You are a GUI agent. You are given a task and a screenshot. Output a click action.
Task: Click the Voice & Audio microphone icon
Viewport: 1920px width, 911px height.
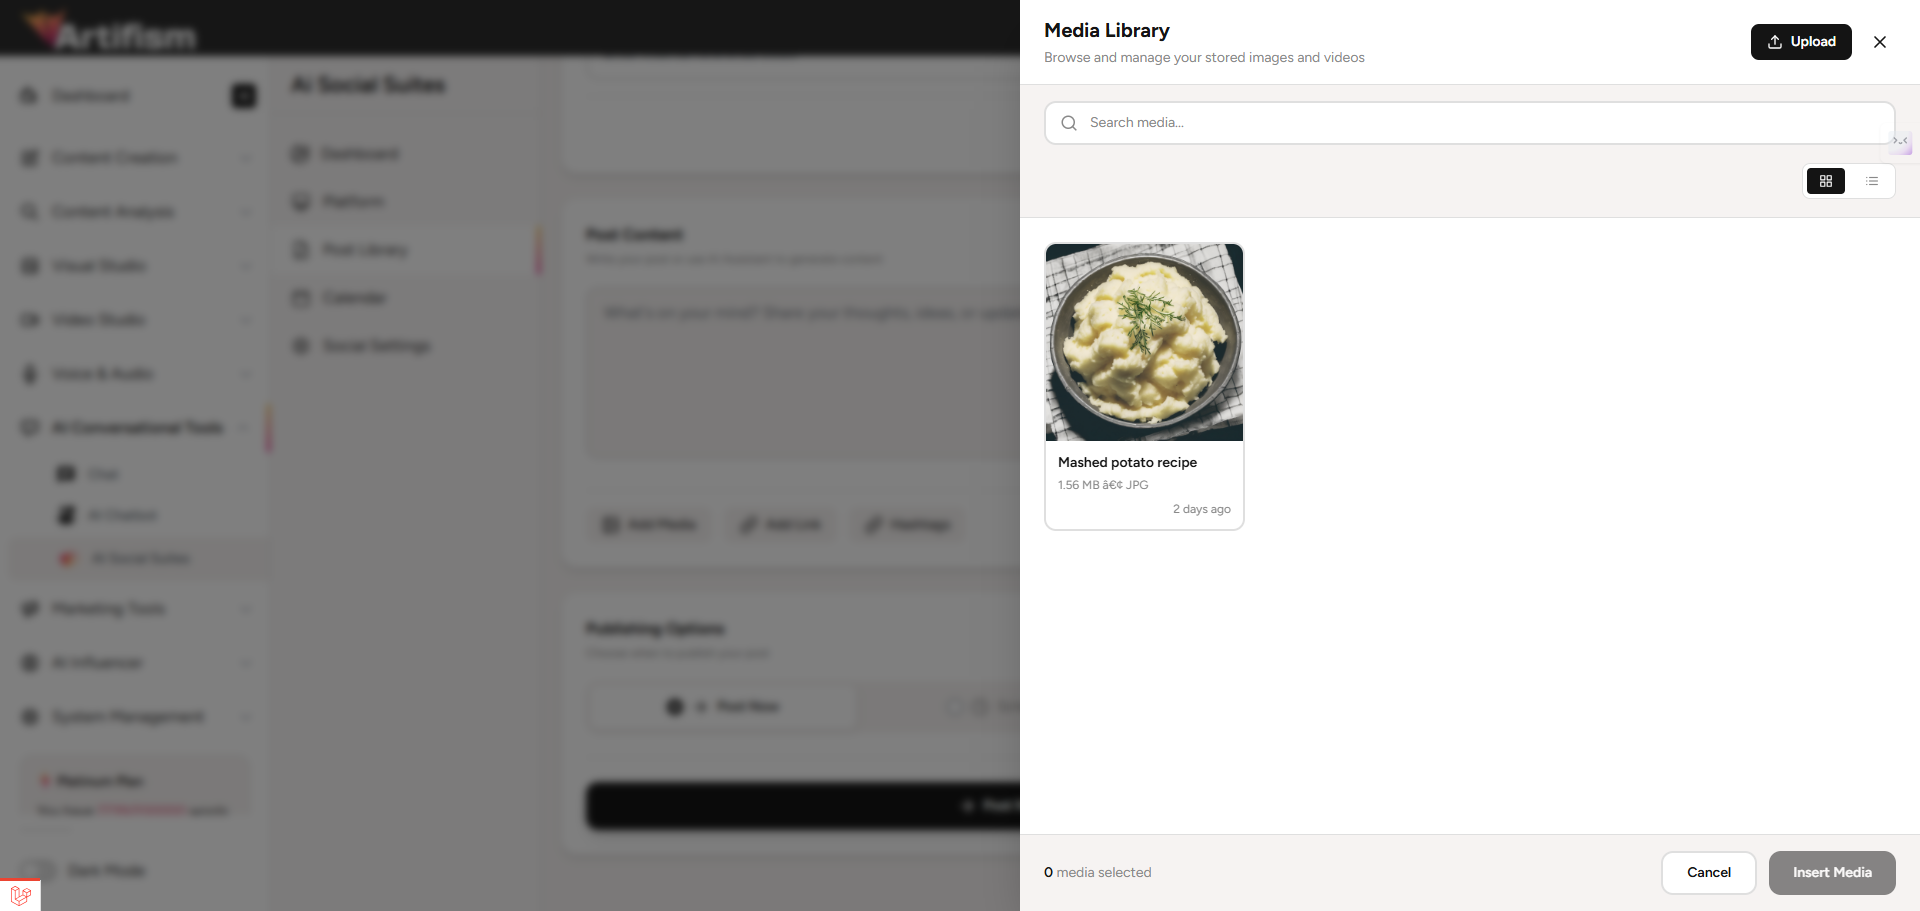30,374
